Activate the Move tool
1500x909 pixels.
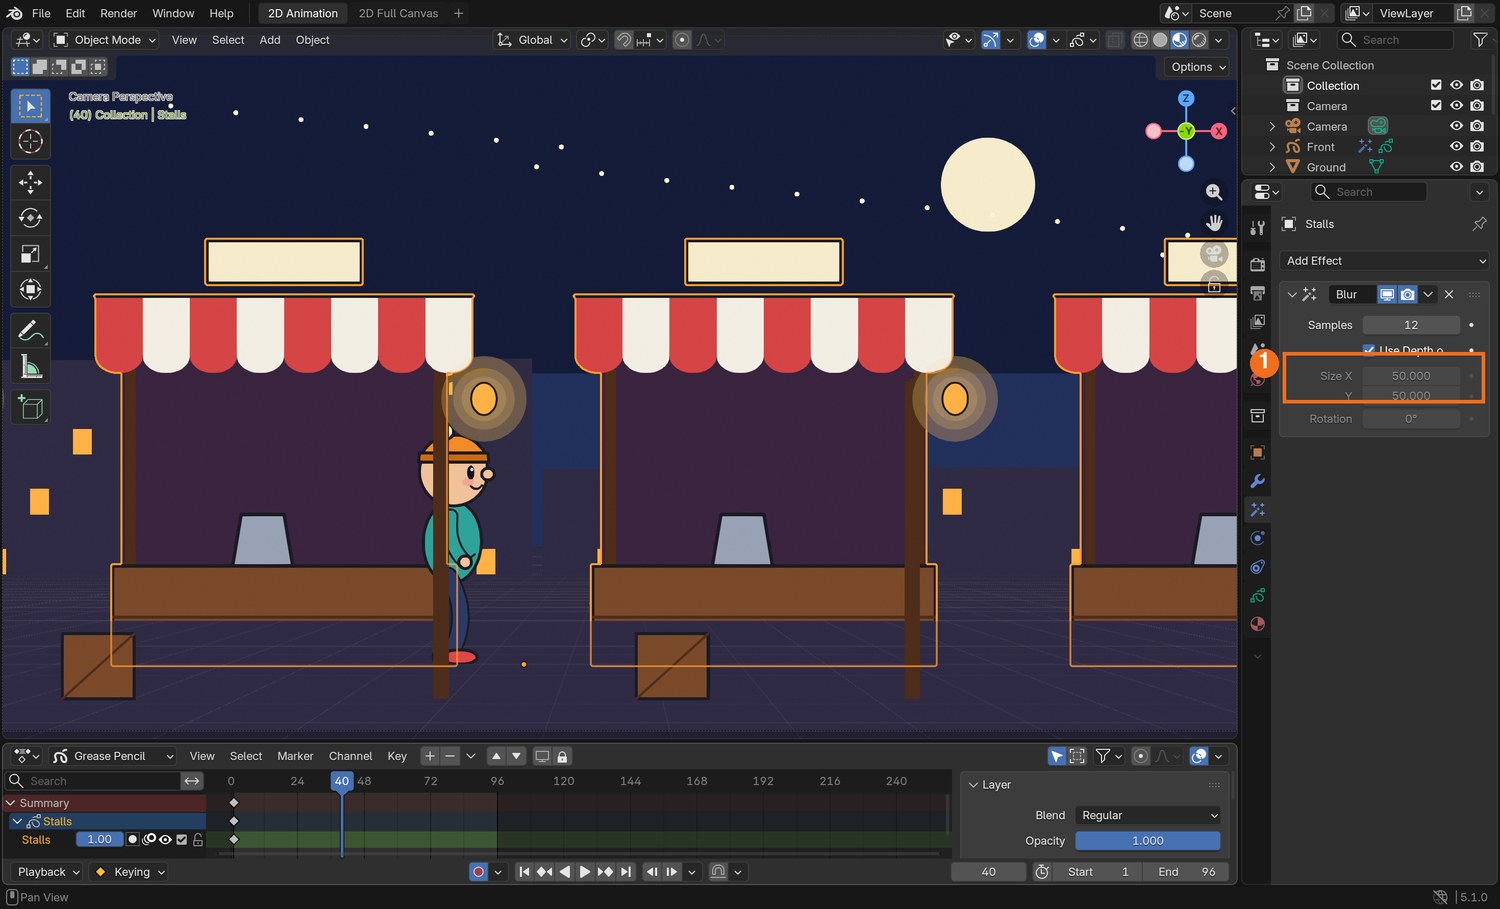[30, 182]
